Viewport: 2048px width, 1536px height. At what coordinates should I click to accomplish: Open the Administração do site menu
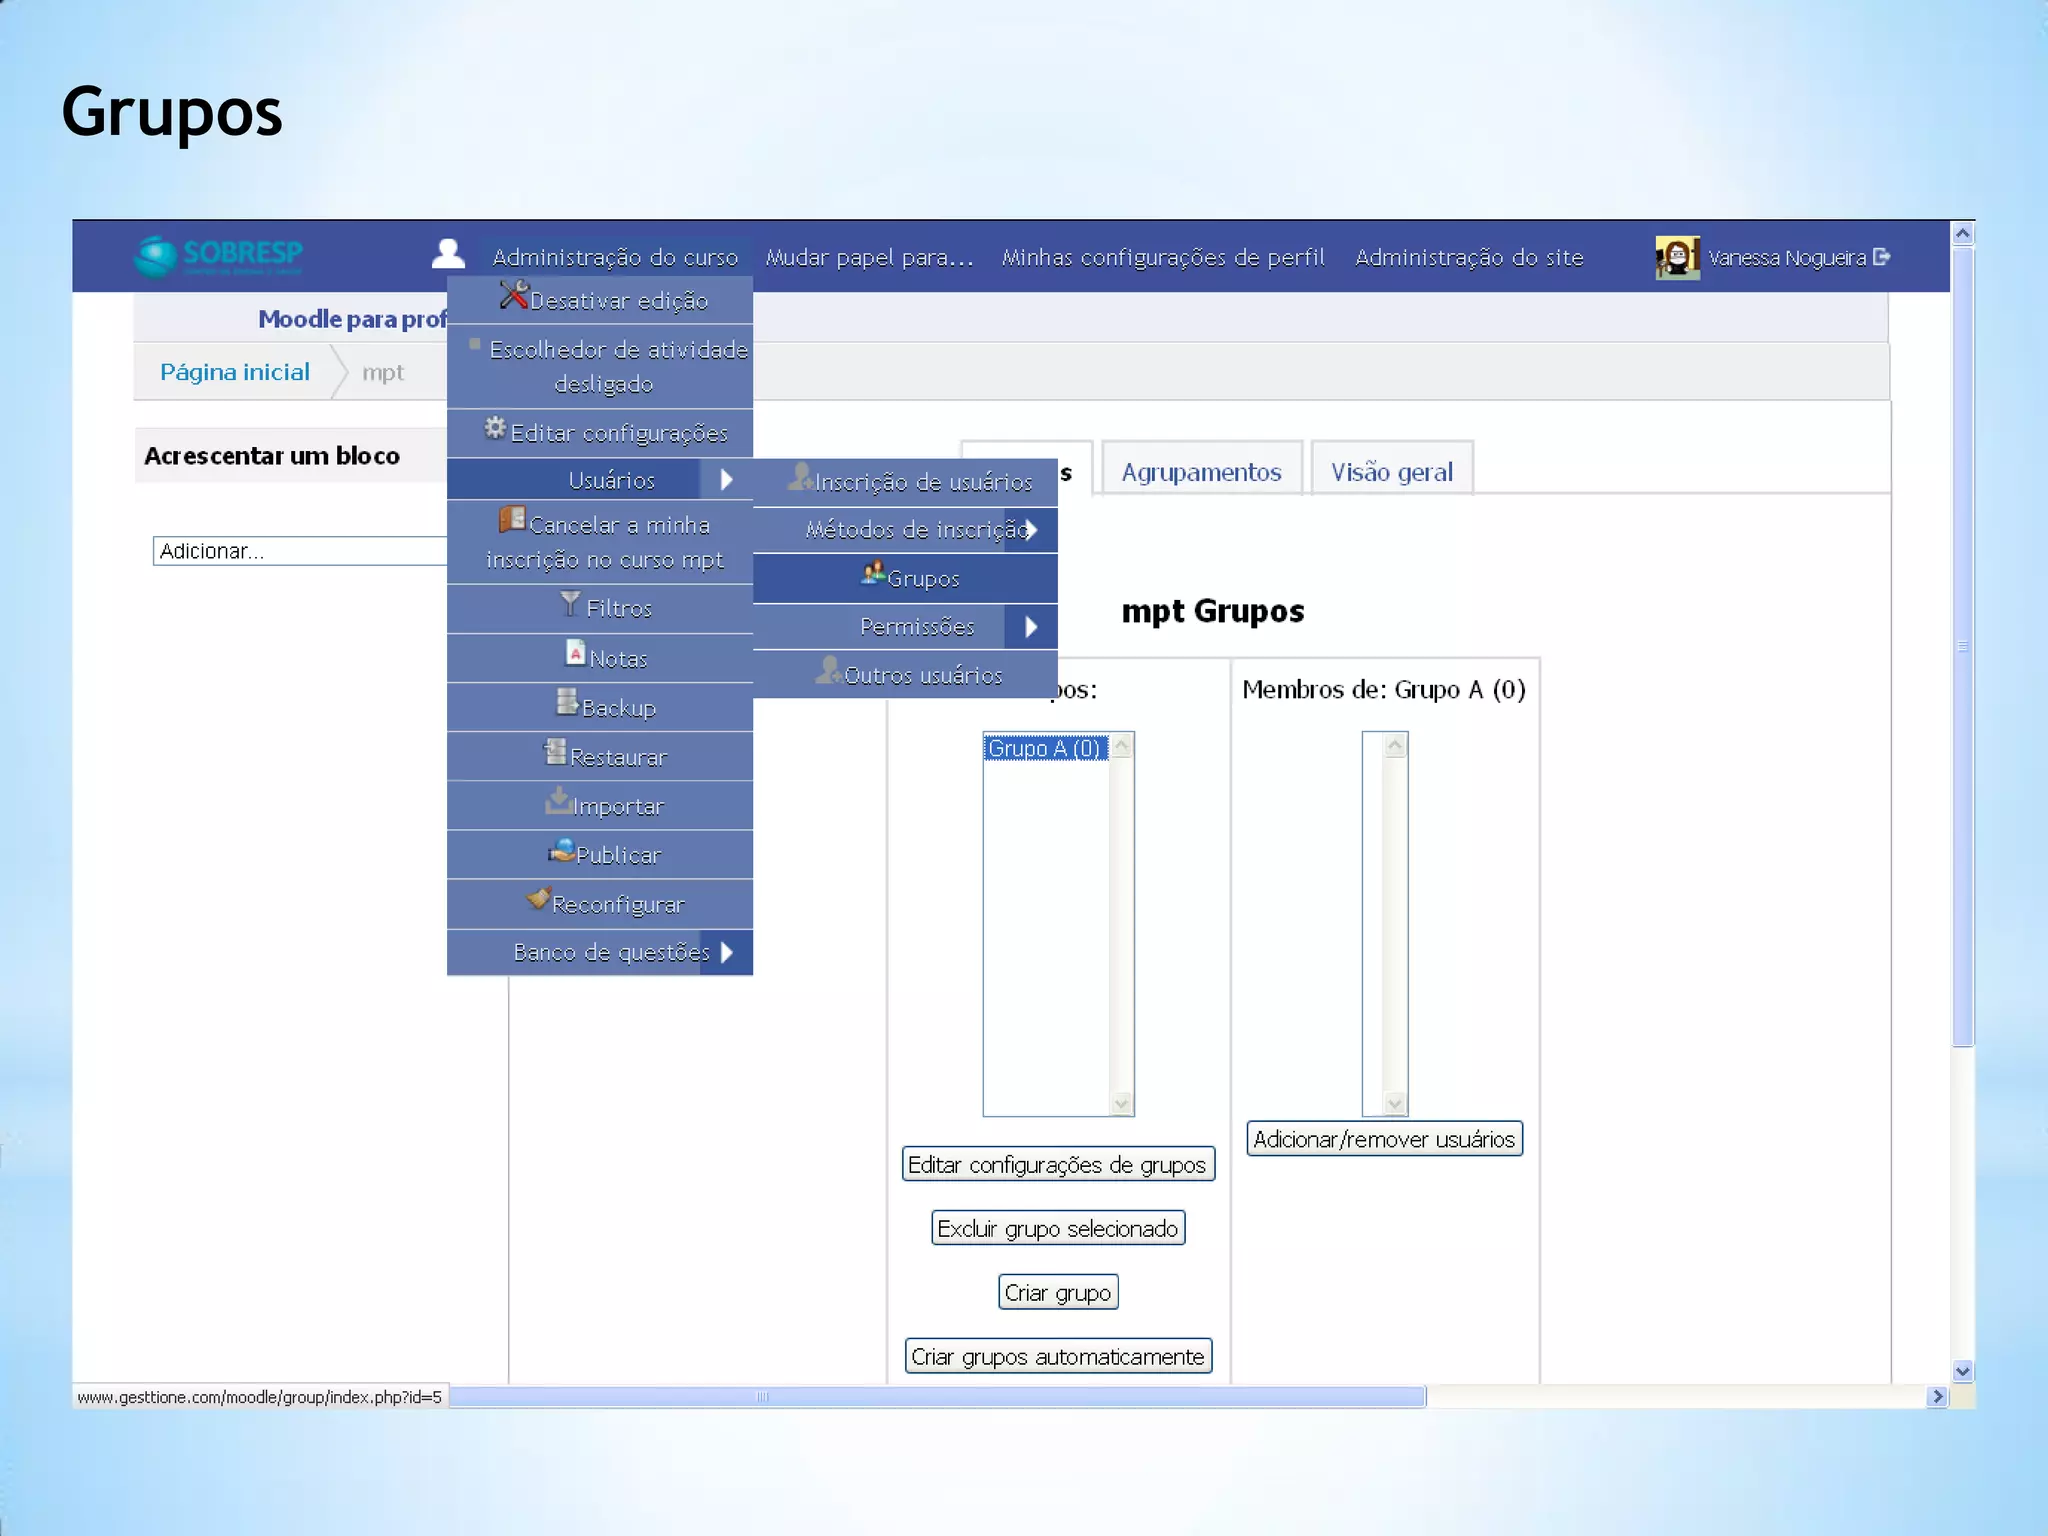point(1468,258)
